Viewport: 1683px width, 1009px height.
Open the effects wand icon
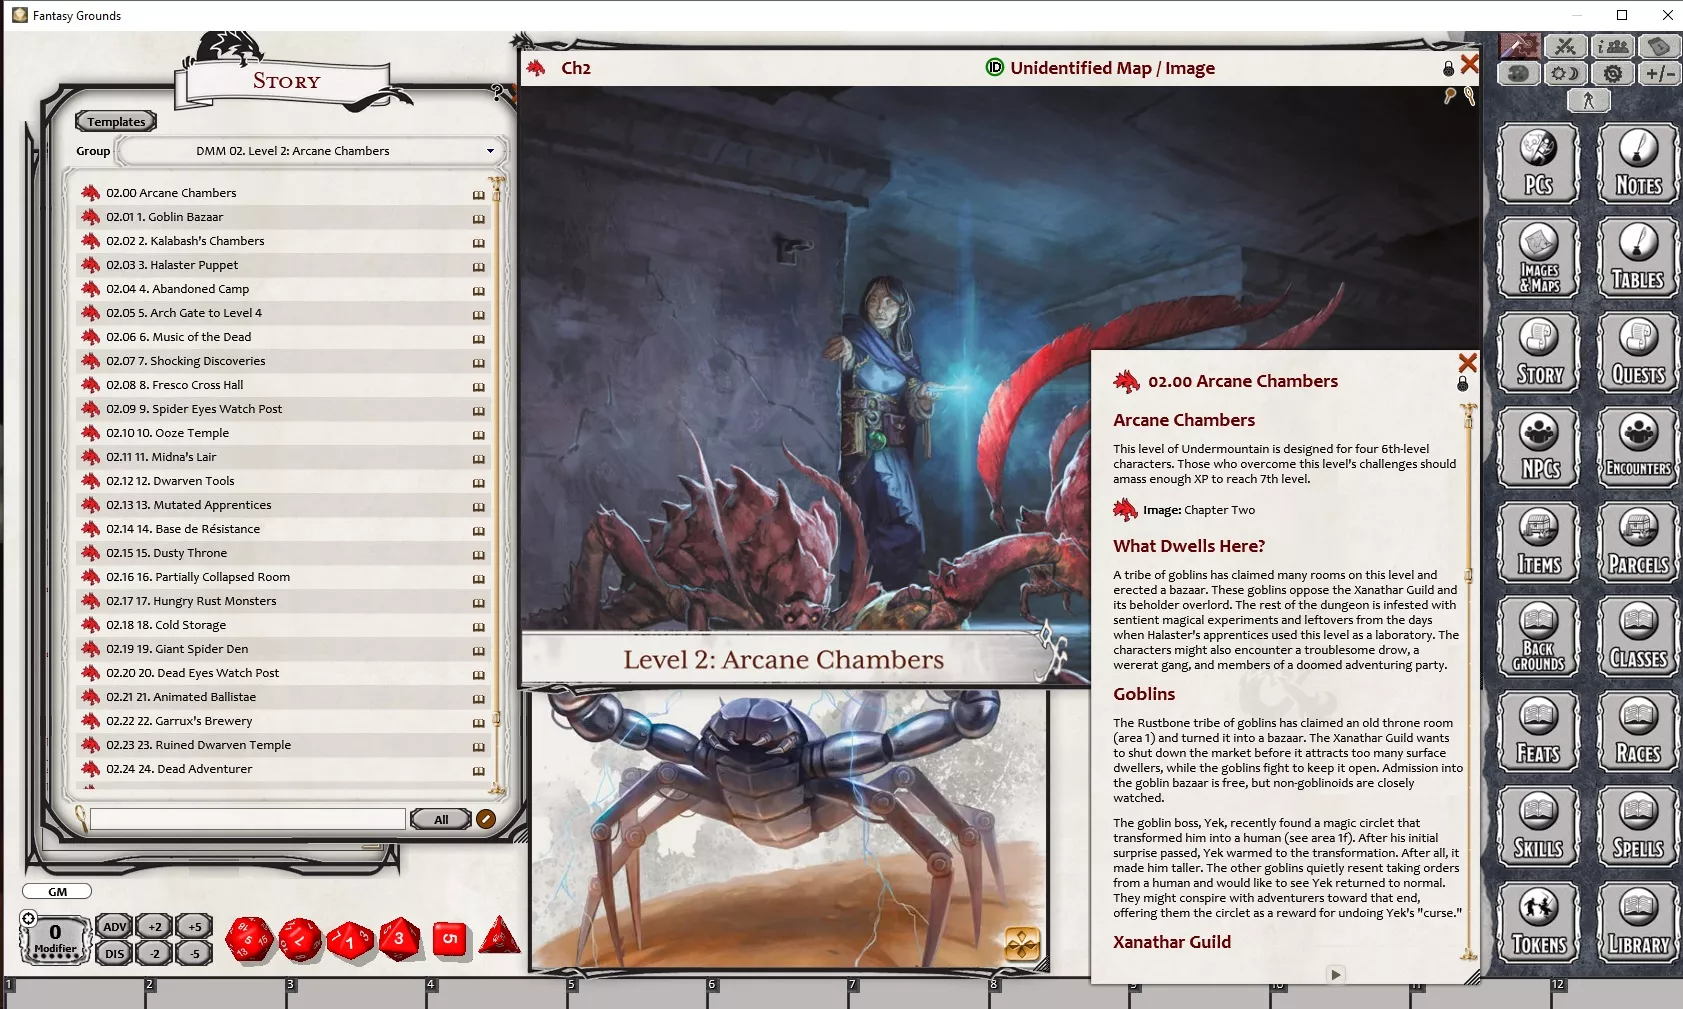(1518, 46)
